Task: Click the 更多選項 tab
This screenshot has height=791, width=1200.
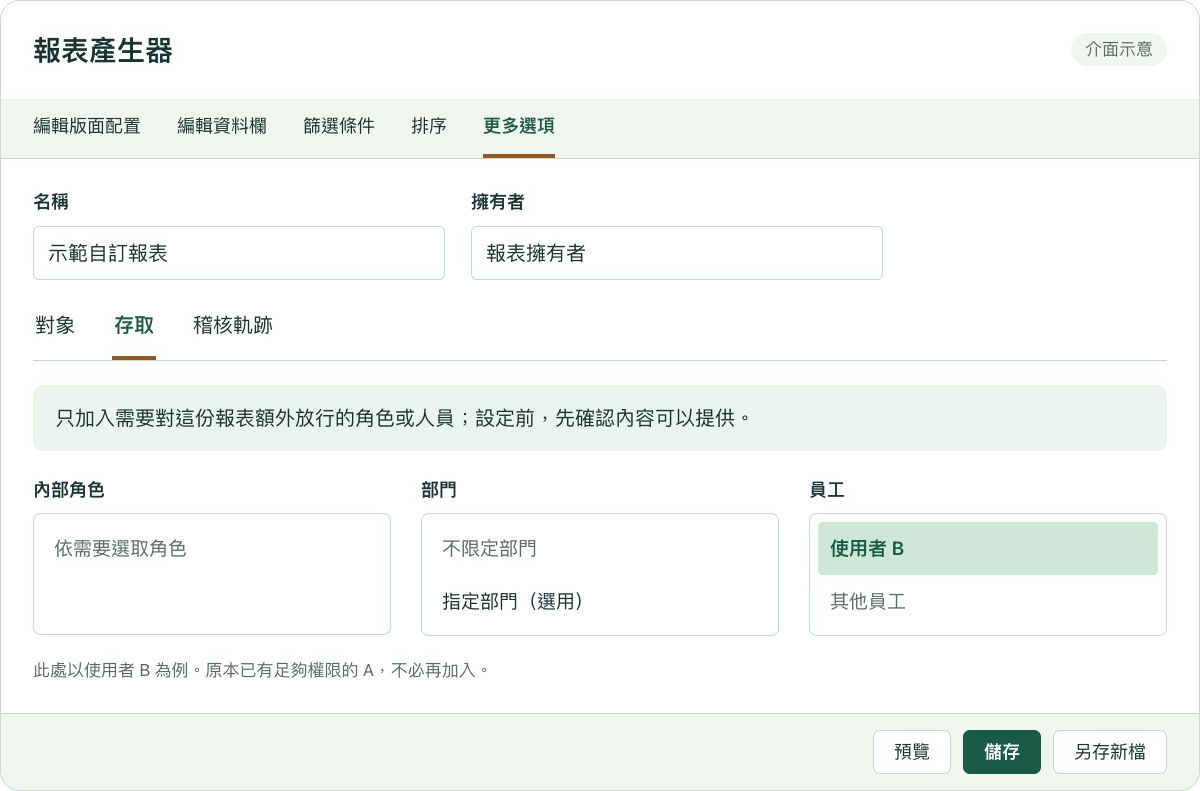Action: click(519, 127)
